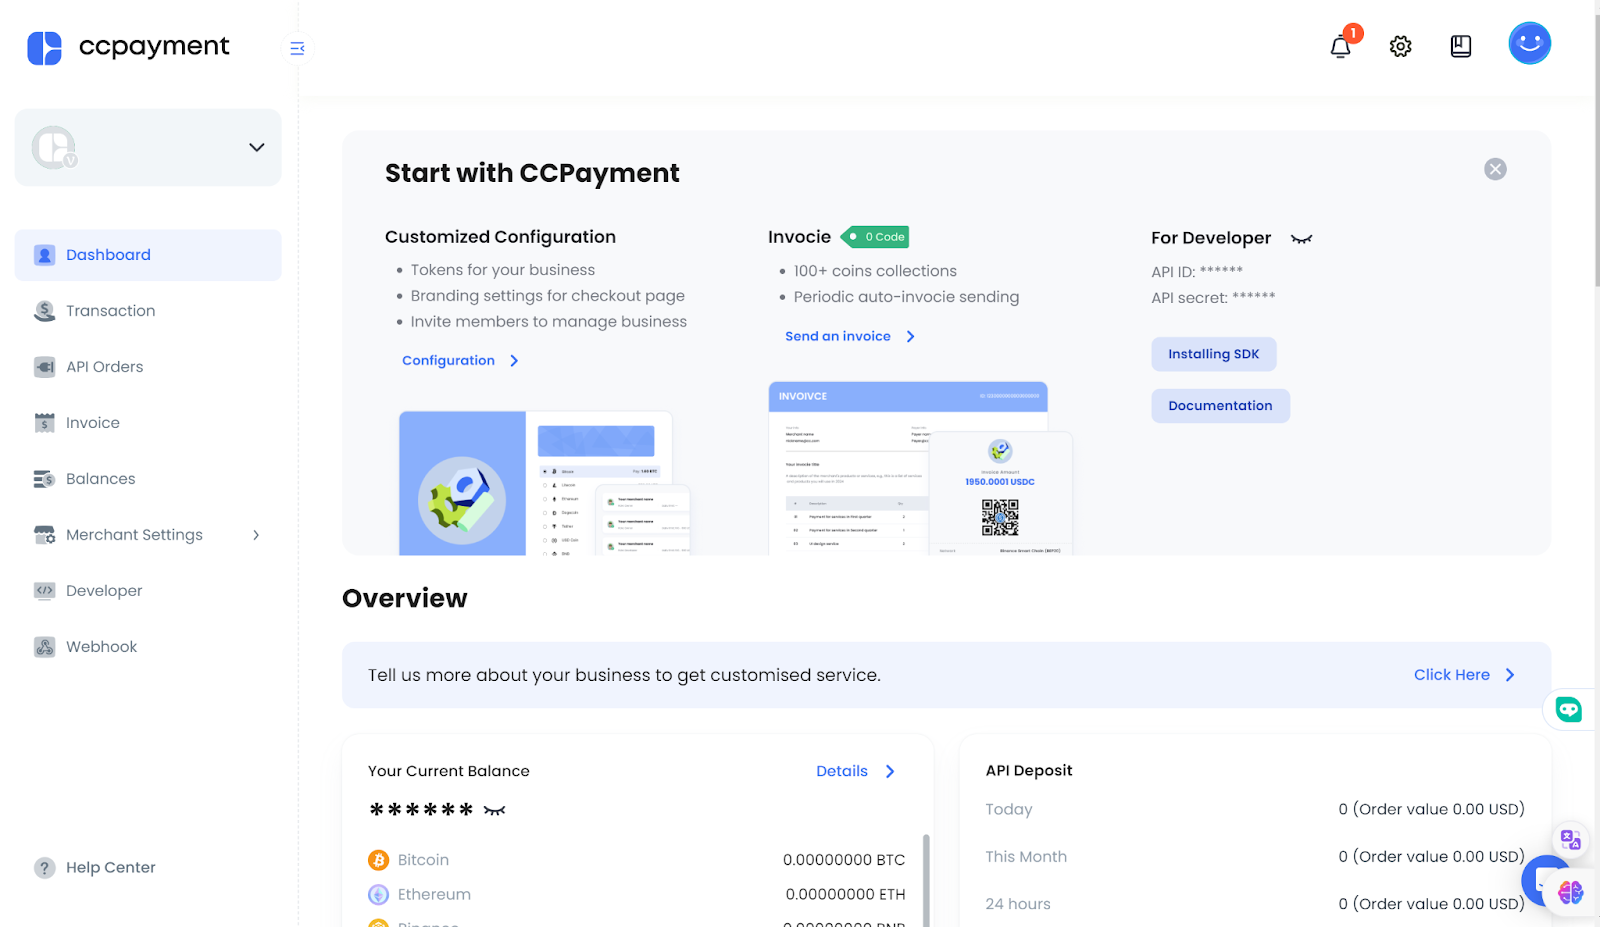1600x927 pixels.
Task: Click the API ID masked value
Action: 1221,271
